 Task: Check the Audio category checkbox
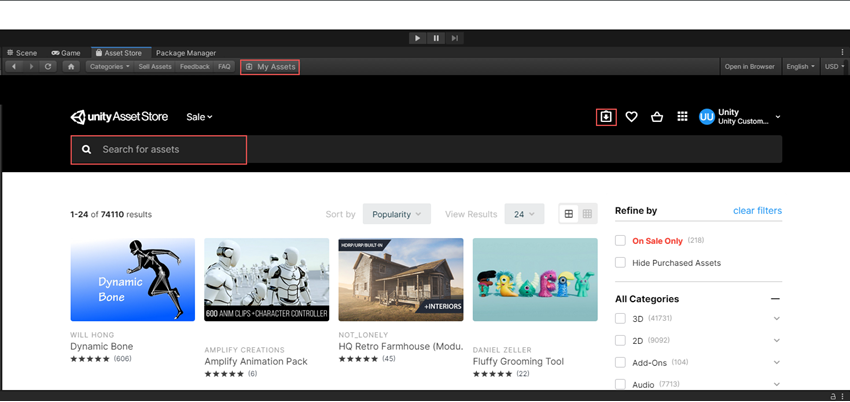point(620,385)
